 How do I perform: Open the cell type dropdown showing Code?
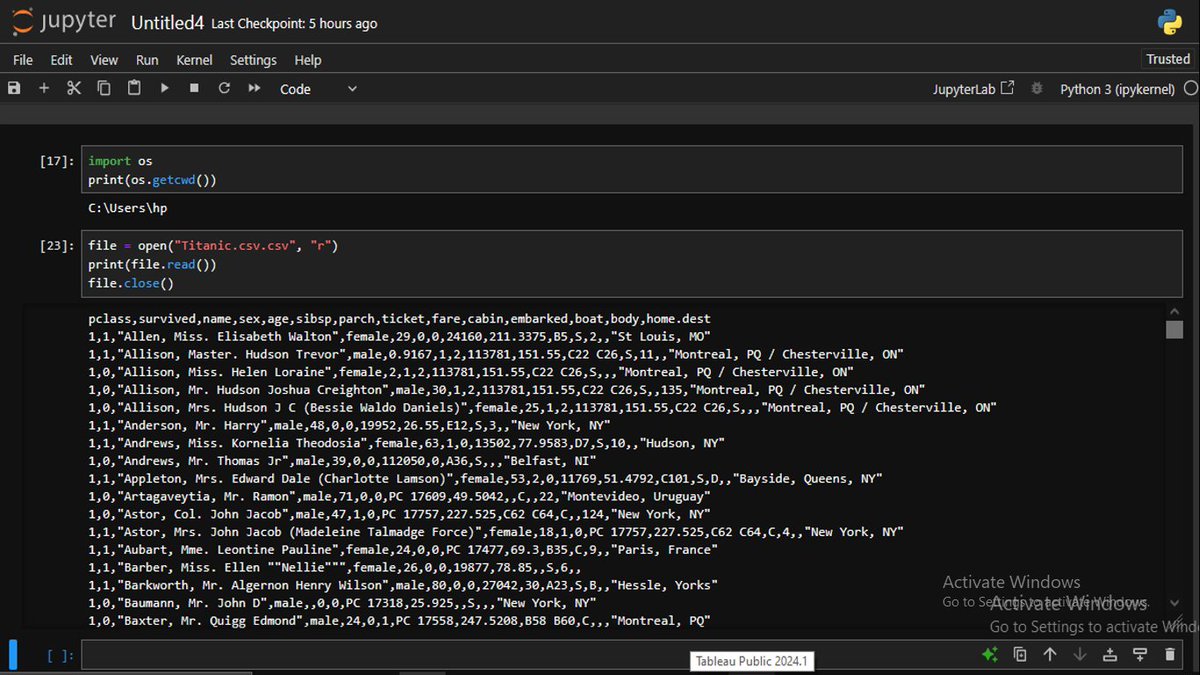(317, 89)
